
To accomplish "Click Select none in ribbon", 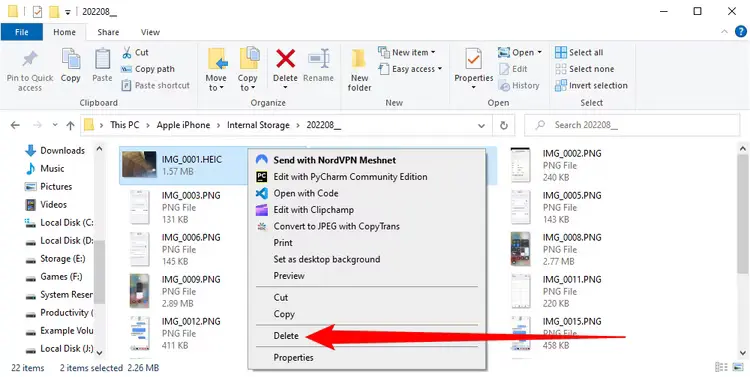I will coord(585,69).
